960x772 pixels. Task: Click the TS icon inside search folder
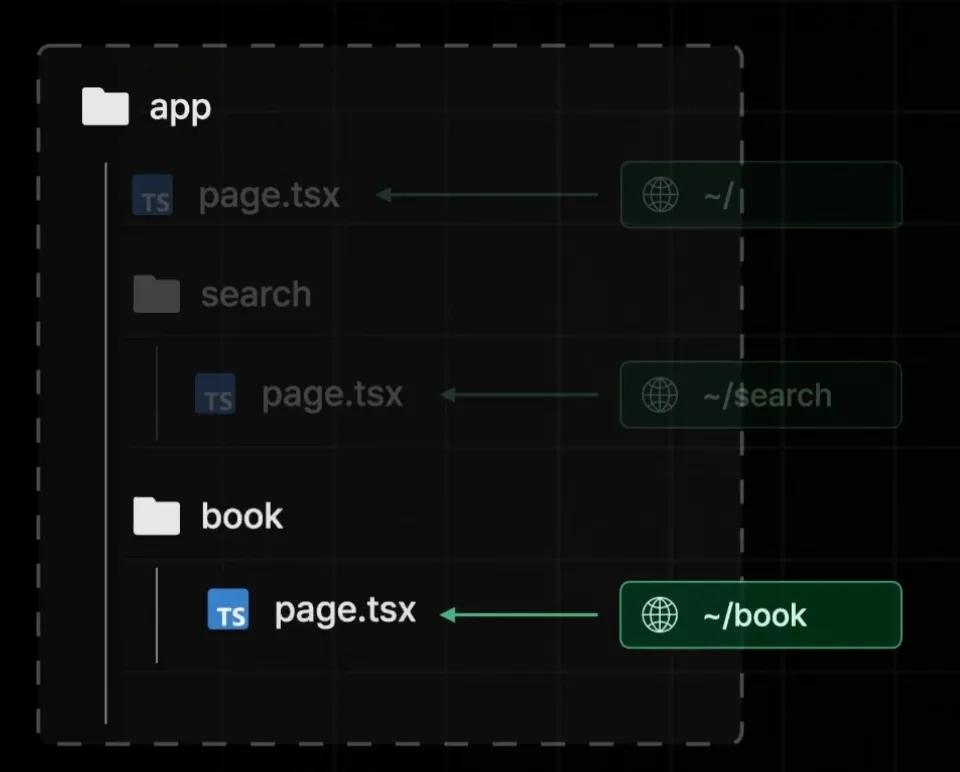(216, 394)
